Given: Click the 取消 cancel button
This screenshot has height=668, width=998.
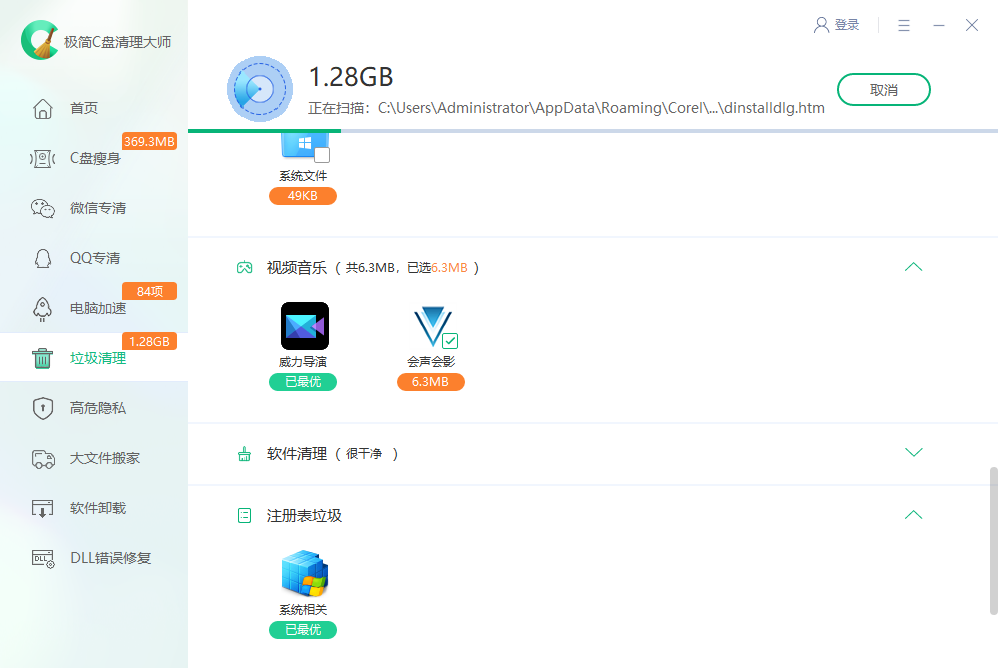Looking at the screenshot, I should pos(883,89).
